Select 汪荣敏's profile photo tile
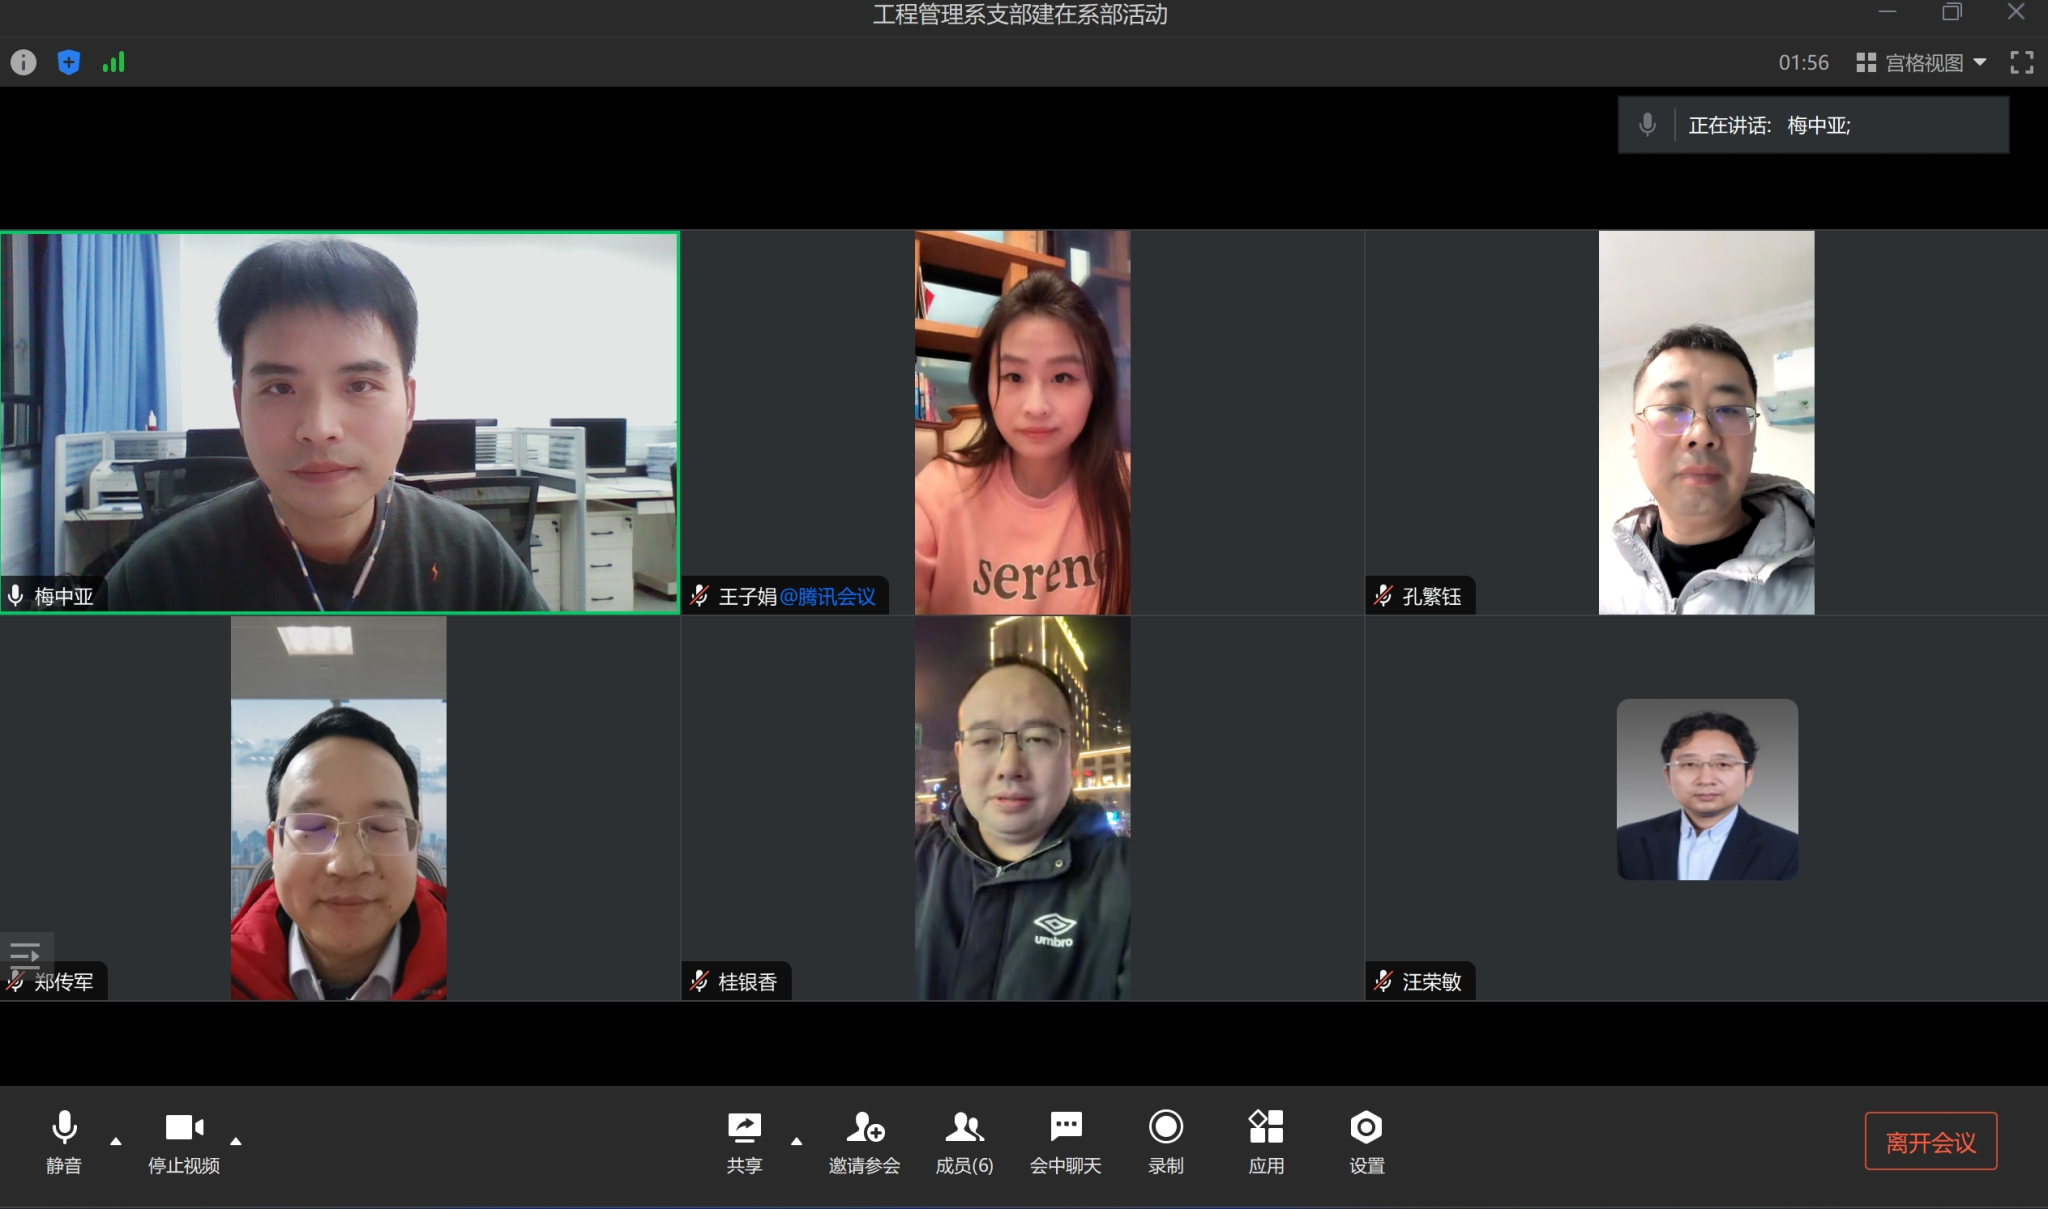The image size is (2048, 1209). tap(1707, 789)
